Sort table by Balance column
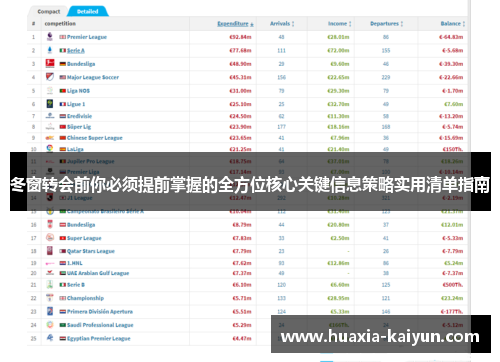This screenshot has height=362, width=500. (x=453, y=24)
